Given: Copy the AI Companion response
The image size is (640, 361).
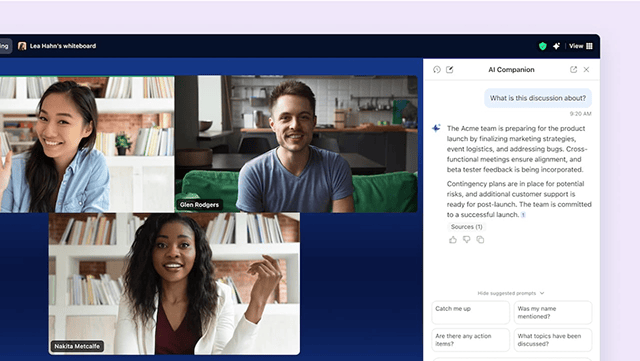Looking at the screenshot, I should [480, 240].
